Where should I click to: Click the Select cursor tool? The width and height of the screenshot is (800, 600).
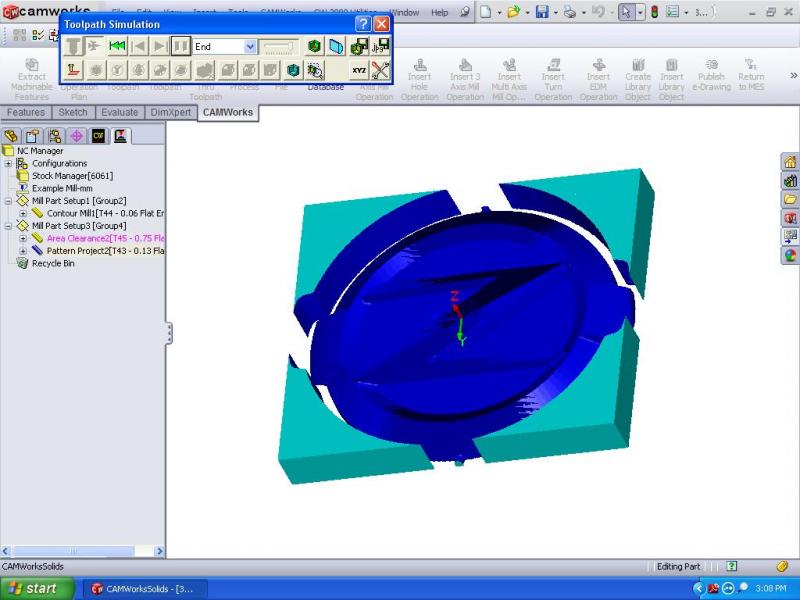(627, 12)
